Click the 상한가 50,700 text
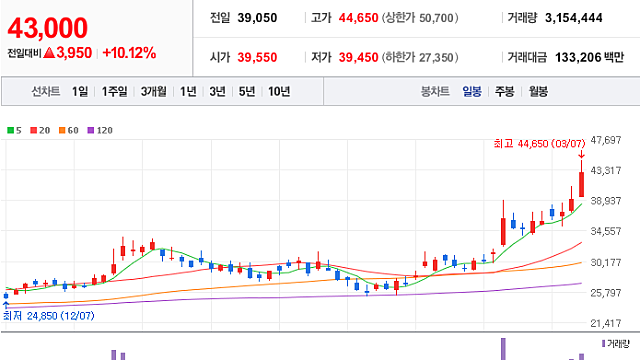Viewport: 640px width, 360px height. tap(420, 18)
